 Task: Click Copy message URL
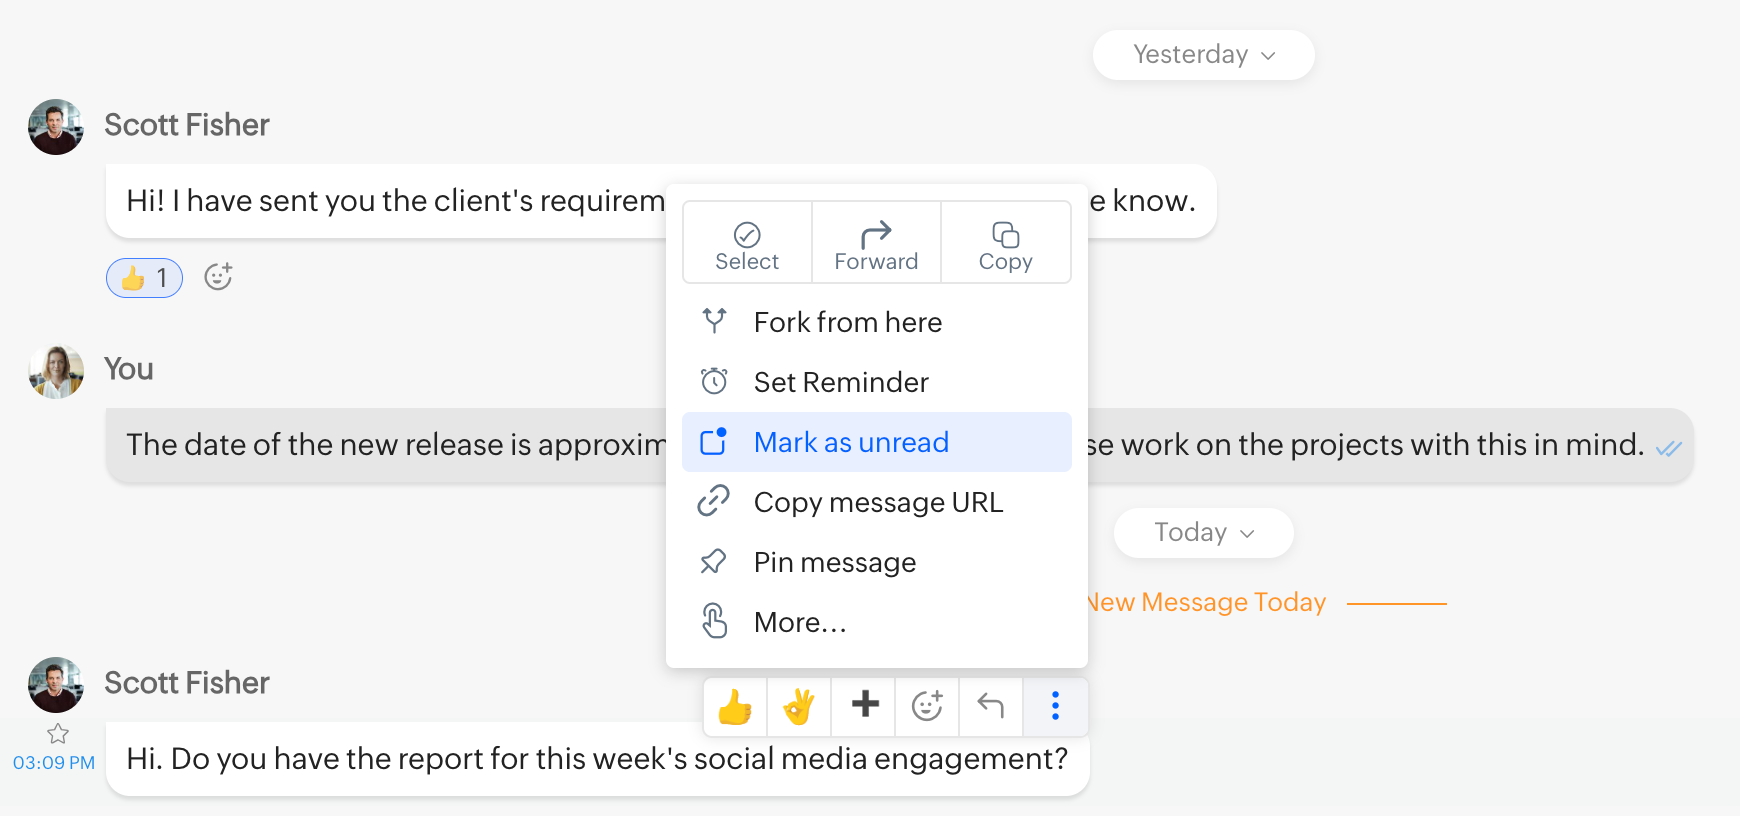(878, 502)
